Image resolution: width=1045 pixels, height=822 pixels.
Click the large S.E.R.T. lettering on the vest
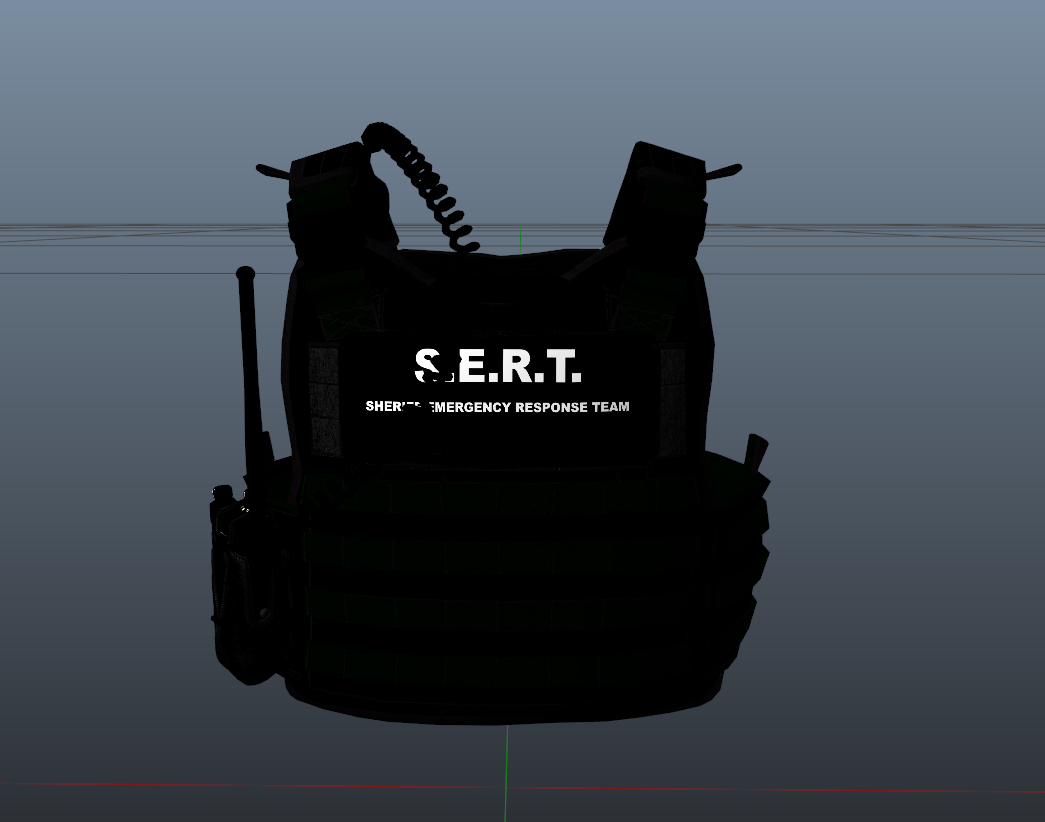point(498,367)
